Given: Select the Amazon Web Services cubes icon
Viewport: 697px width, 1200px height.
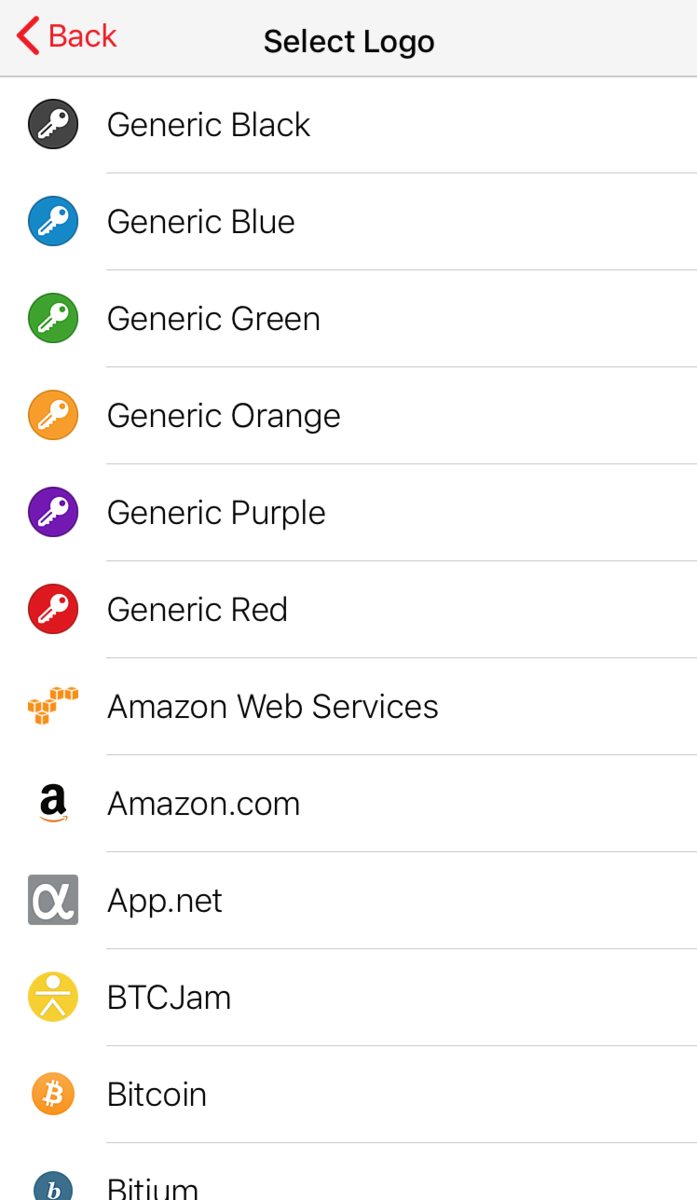Looking at the screenshot, I should coord(53,706).
